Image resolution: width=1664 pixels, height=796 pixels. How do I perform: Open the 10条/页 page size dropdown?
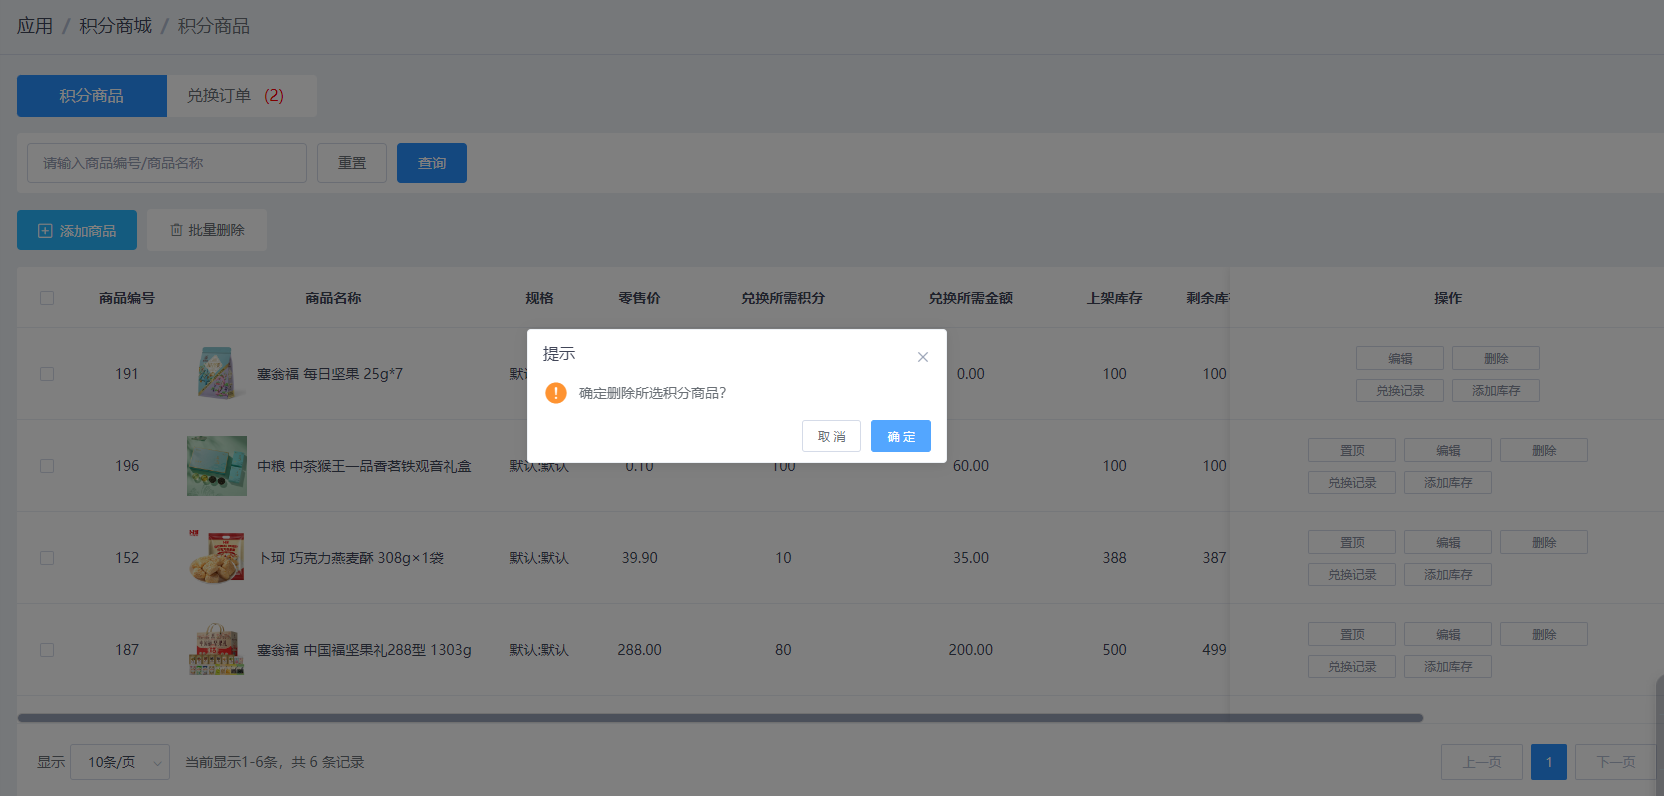[x=120, y=762]
